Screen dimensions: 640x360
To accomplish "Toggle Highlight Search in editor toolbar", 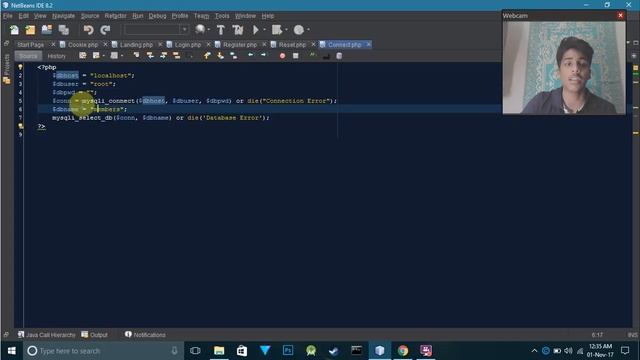I will pyautogui.click(x=177, y=56).
